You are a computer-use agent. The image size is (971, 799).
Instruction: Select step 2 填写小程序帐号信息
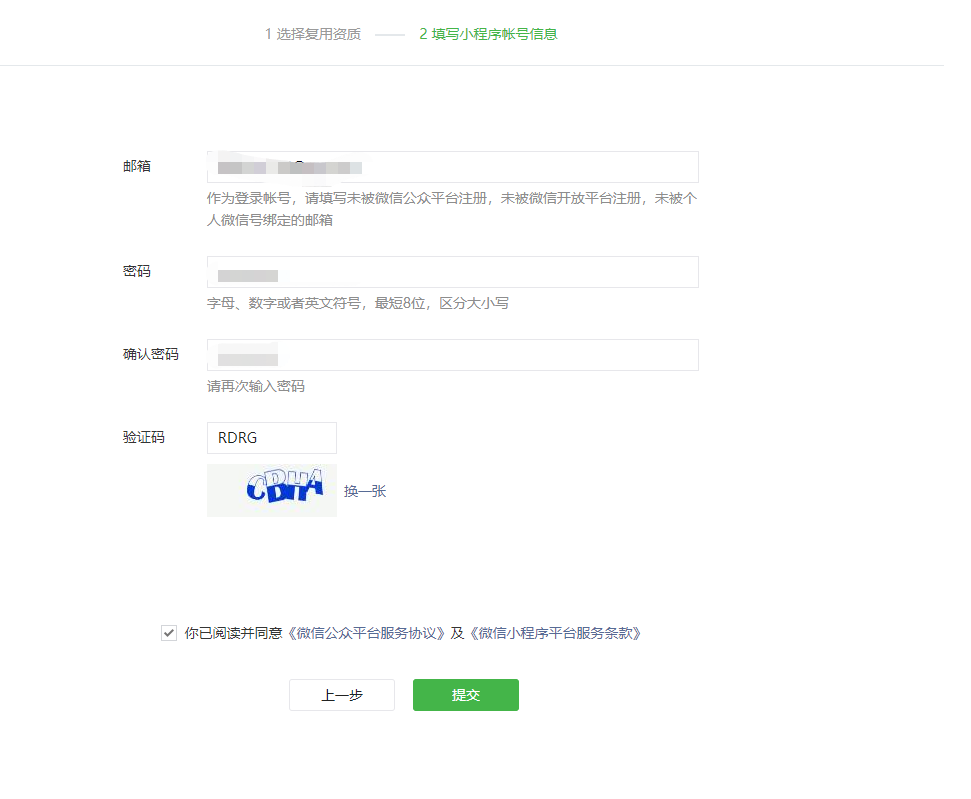[488, 34]
